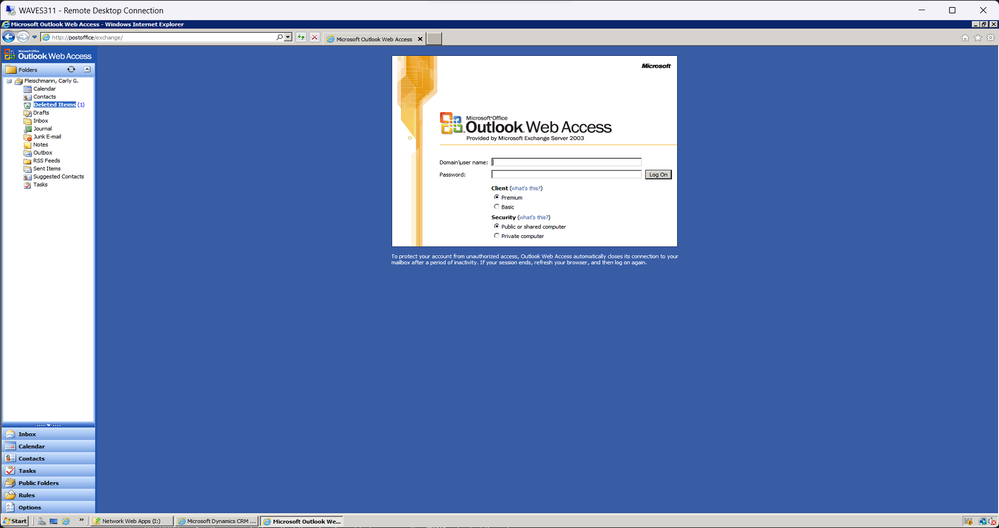Select the Premium client radio button
This screenshot has width=999, height=528.
[496, 197]
